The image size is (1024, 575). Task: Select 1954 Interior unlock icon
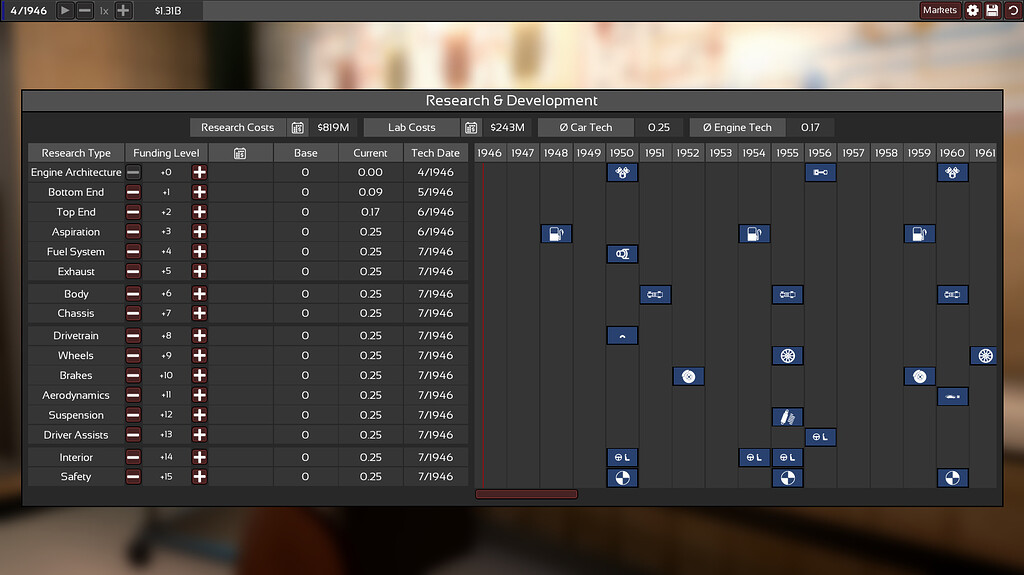coord(754,457)
